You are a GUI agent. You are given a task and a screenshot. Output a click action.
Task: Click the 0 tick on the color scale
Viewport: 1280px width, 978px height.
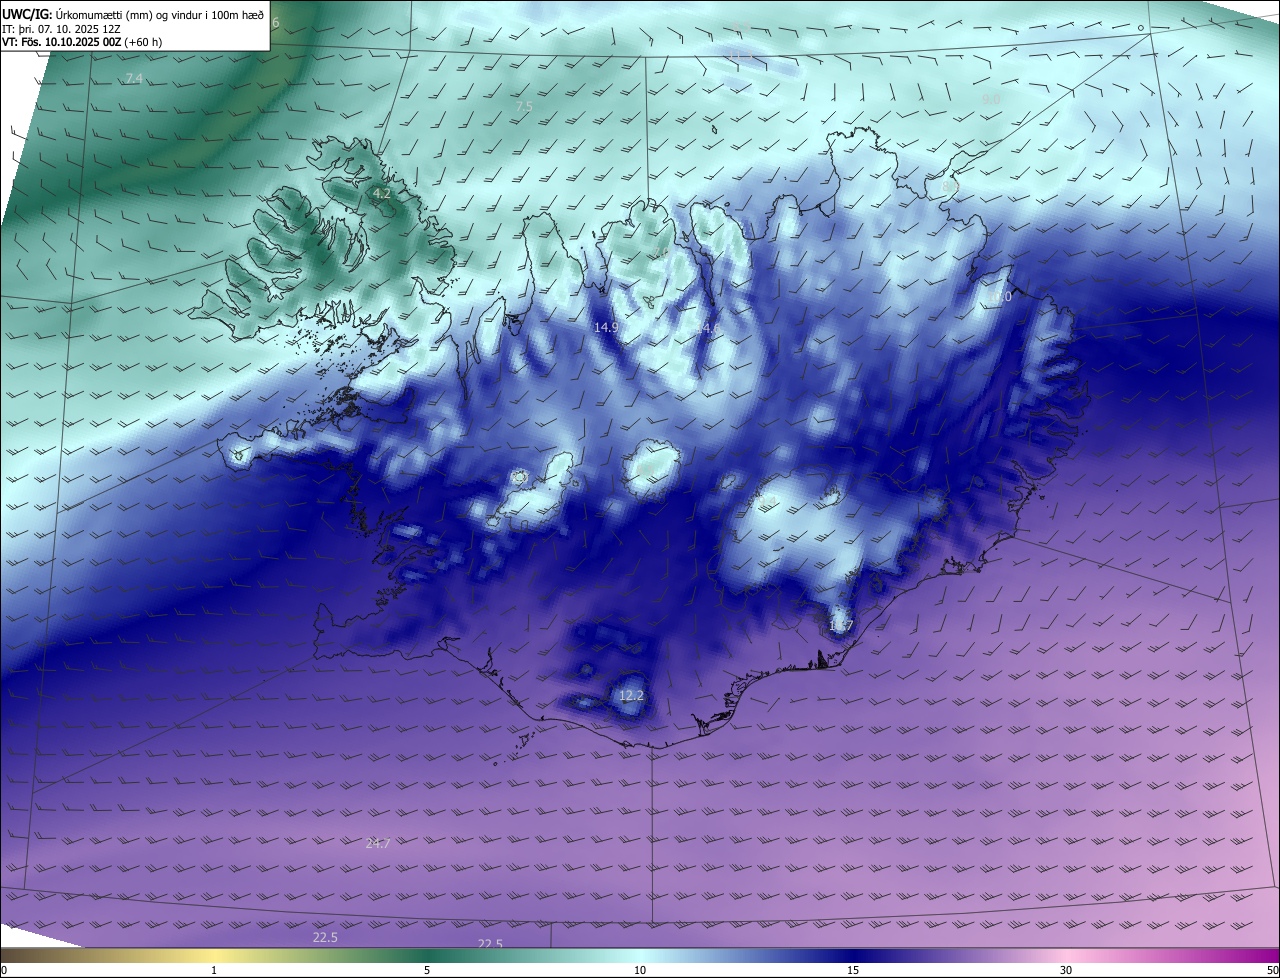pyautogui.click(x=4, y=970)
